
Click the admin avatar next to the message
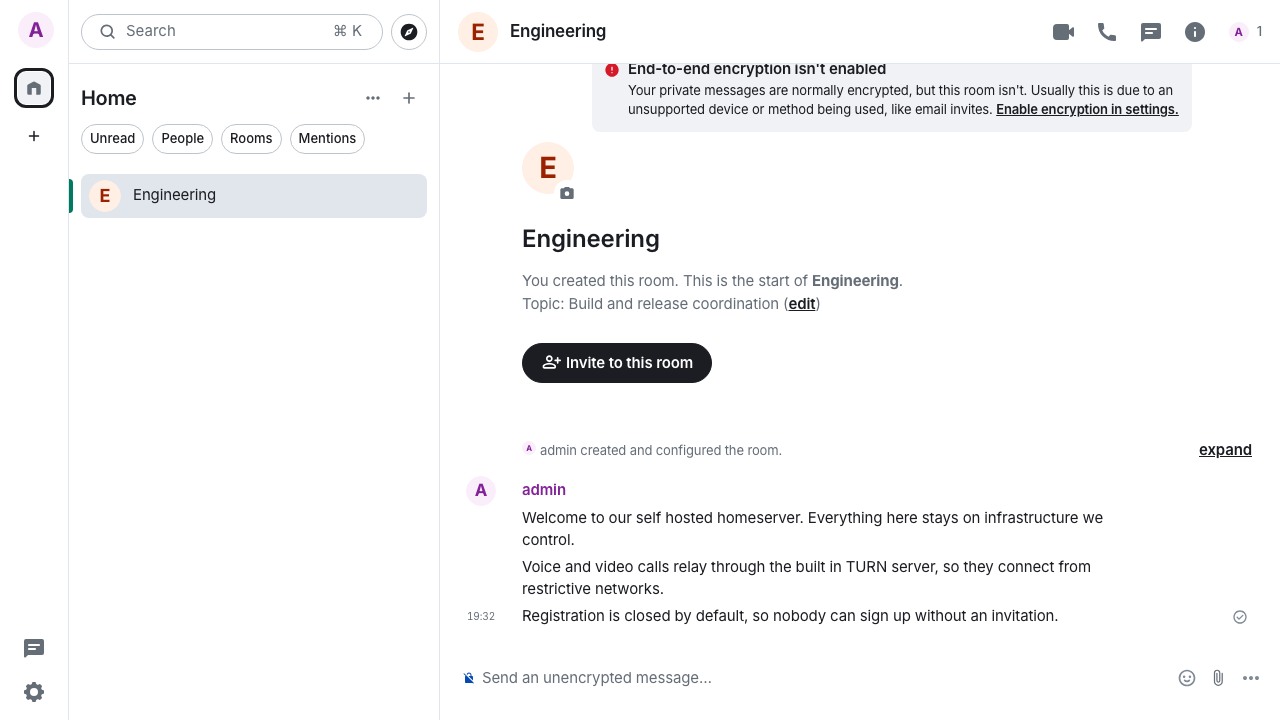tap(481, 491)
